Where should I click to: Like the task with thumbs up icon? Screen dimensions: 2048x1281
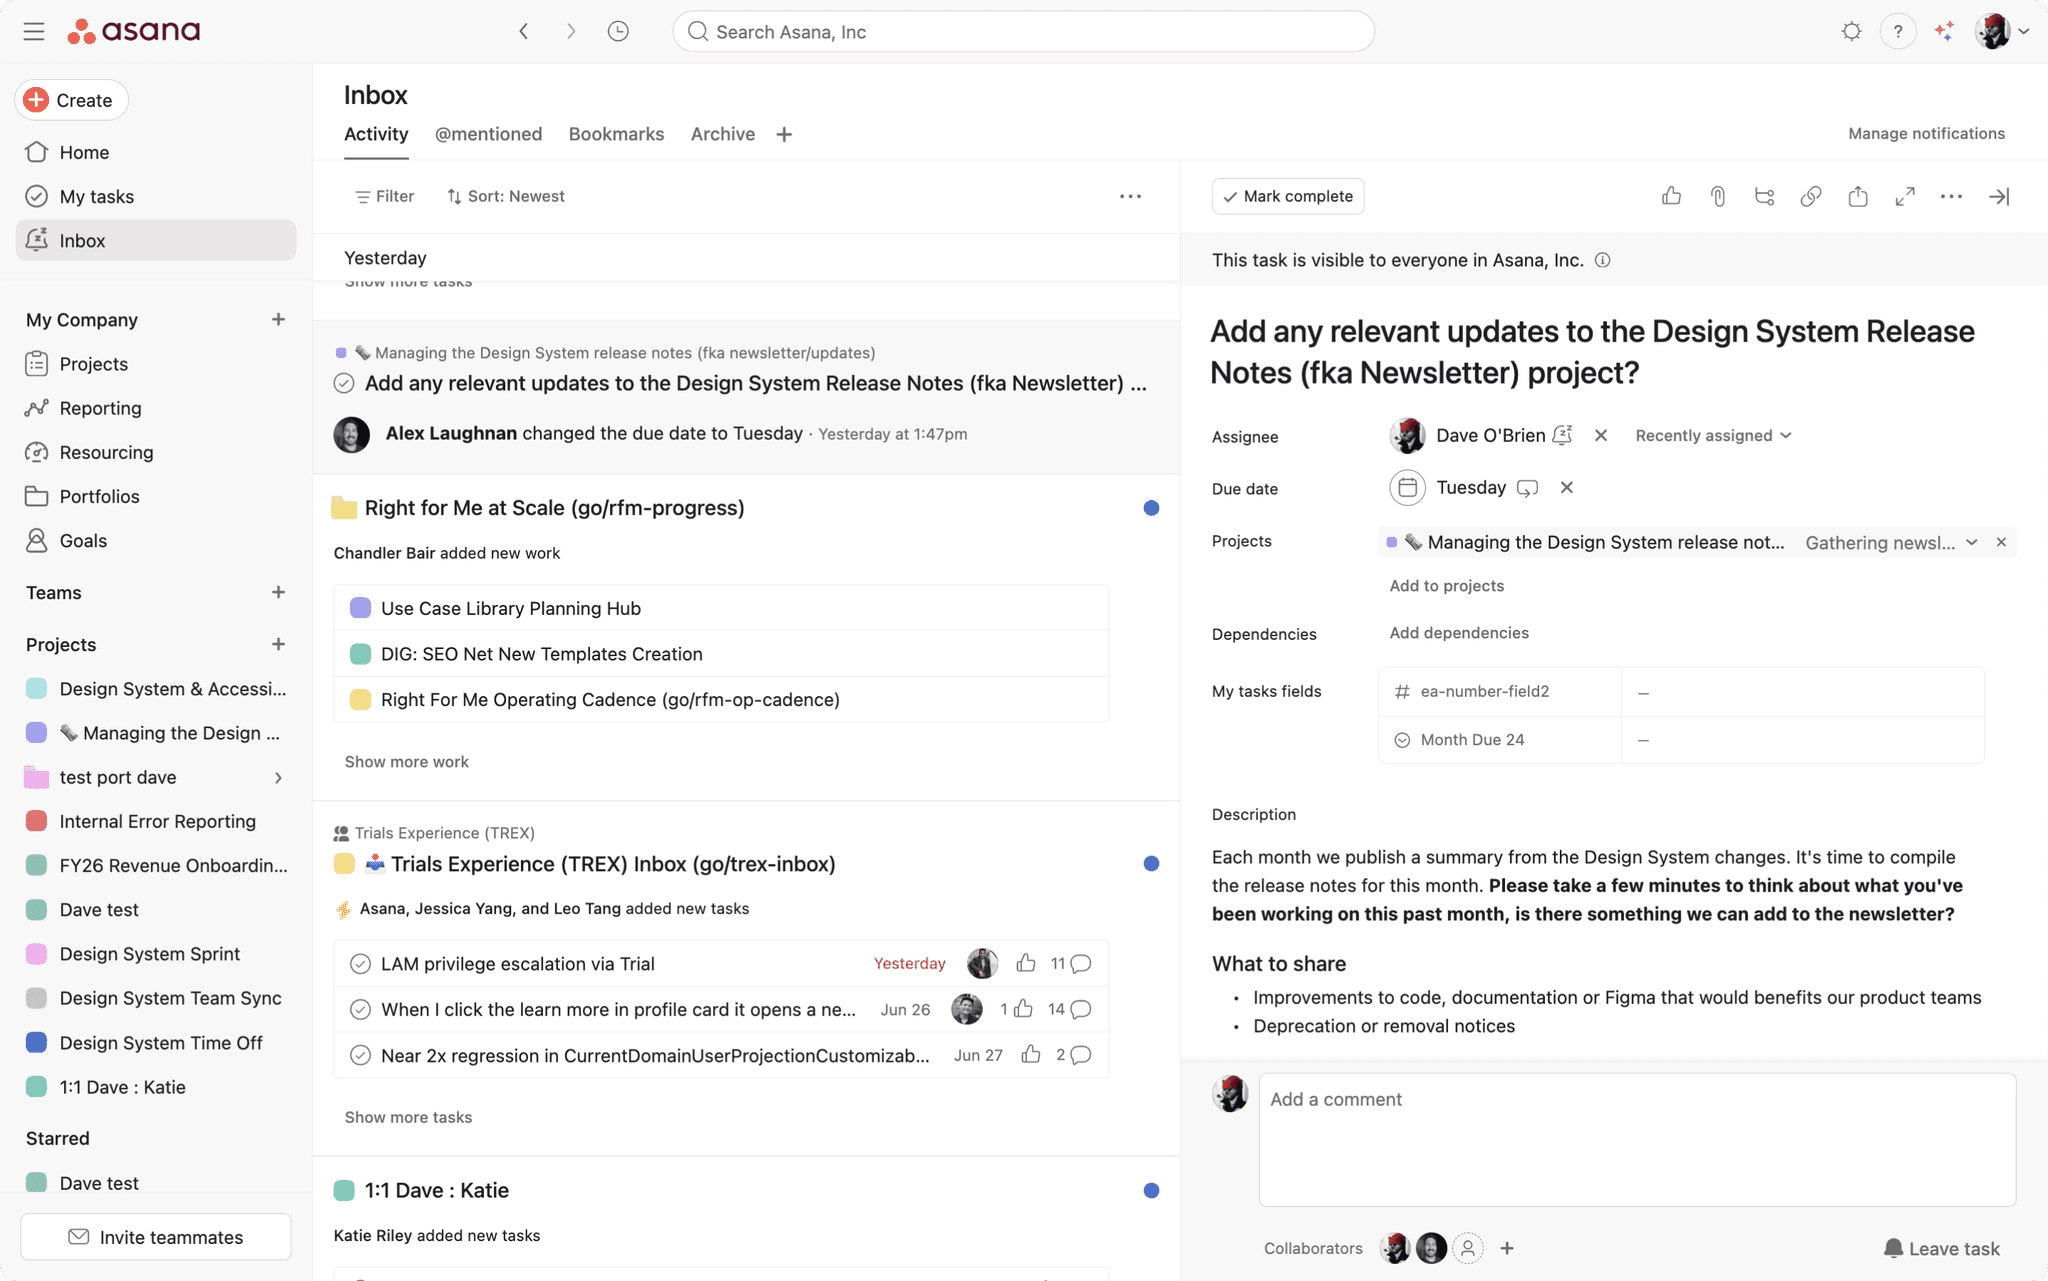pos(1671,197)
